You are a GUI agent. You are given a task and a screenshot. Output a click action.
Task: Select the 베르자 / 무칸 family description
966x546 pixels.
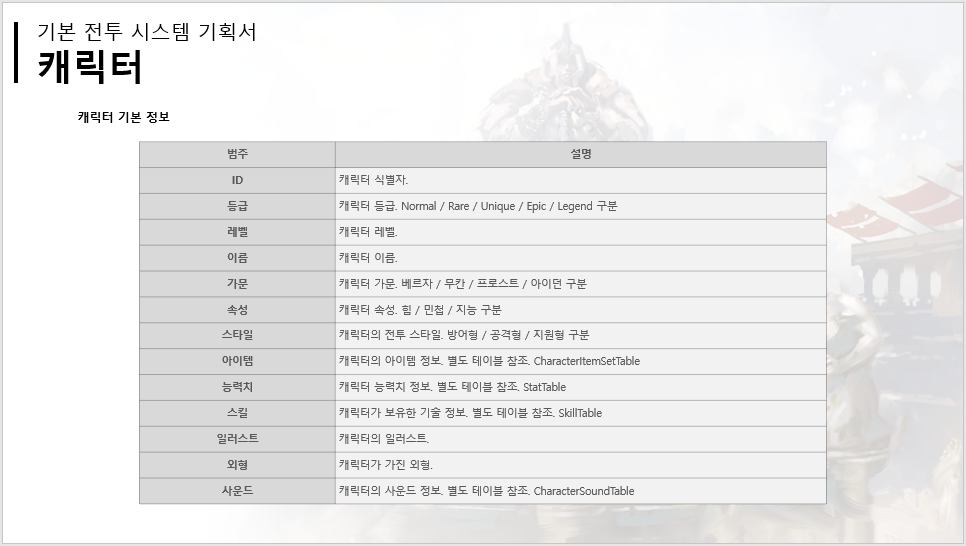(x=462, y=283)
